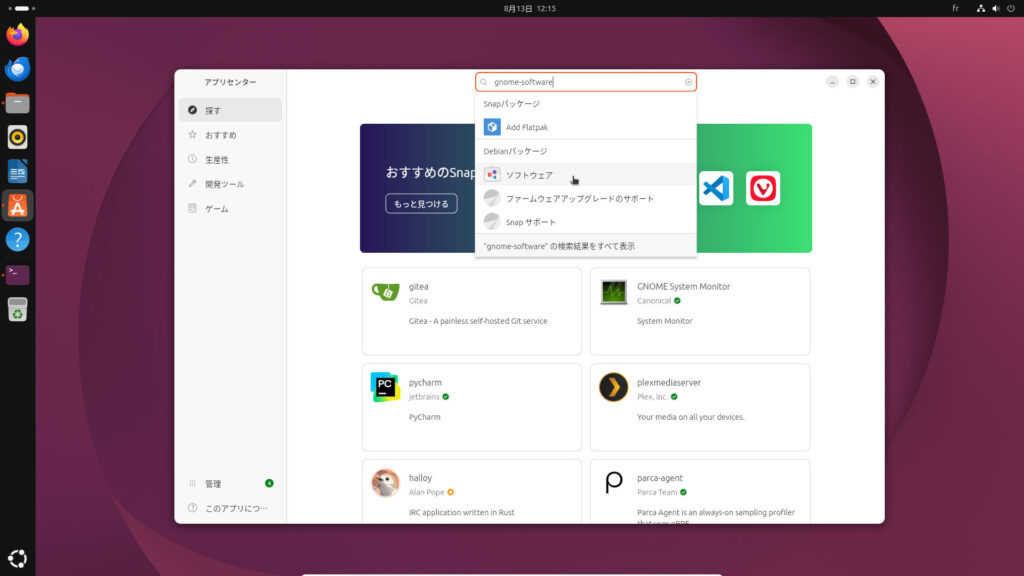
Task: Open おすすめ category in sidebar
Action: pos(231,135)
